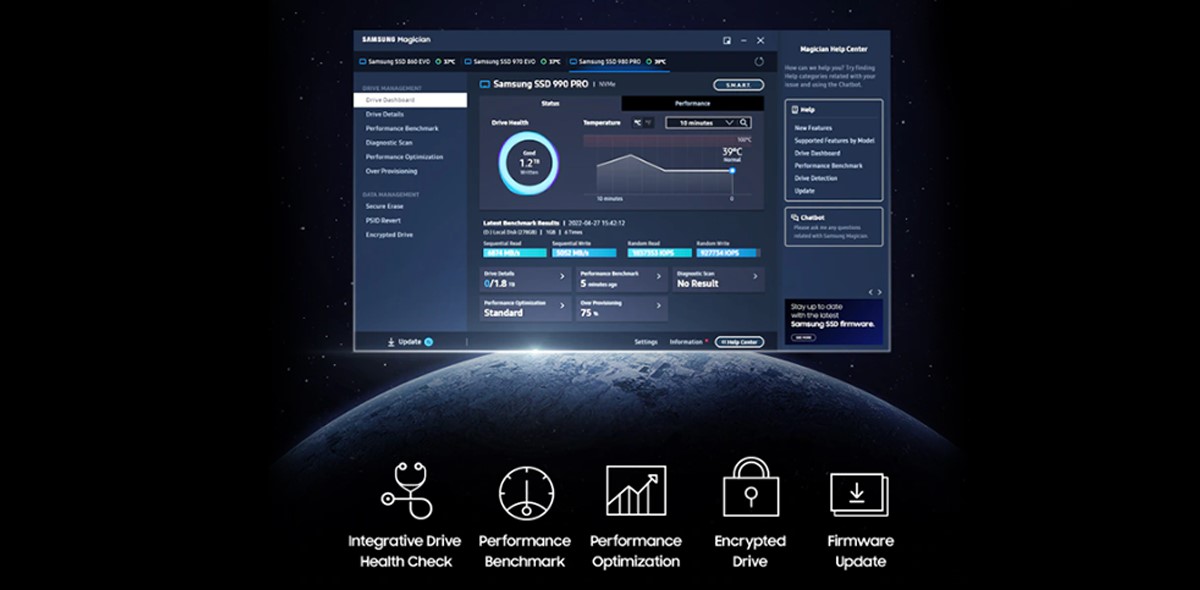
Task: Click the Chatbot question box
Action: click(833, 227)
